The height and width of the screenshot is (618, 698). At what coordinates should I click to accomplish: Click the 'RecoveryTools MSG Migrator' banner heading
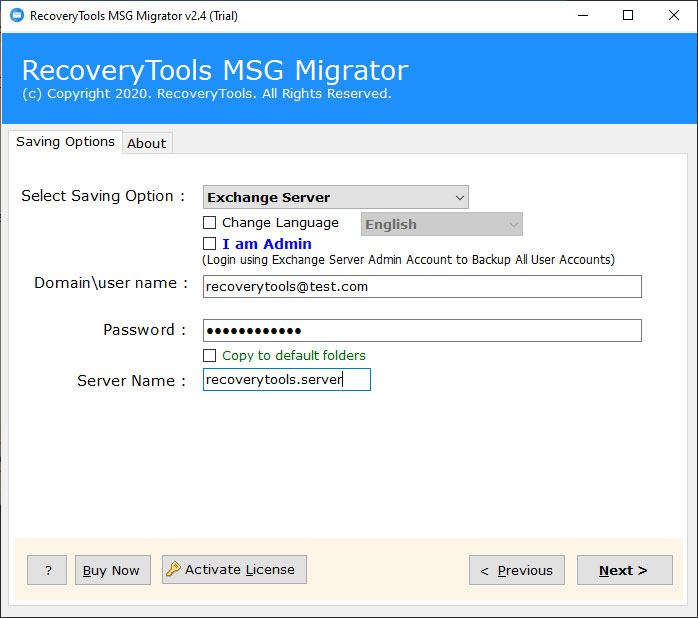click(215, 70)
